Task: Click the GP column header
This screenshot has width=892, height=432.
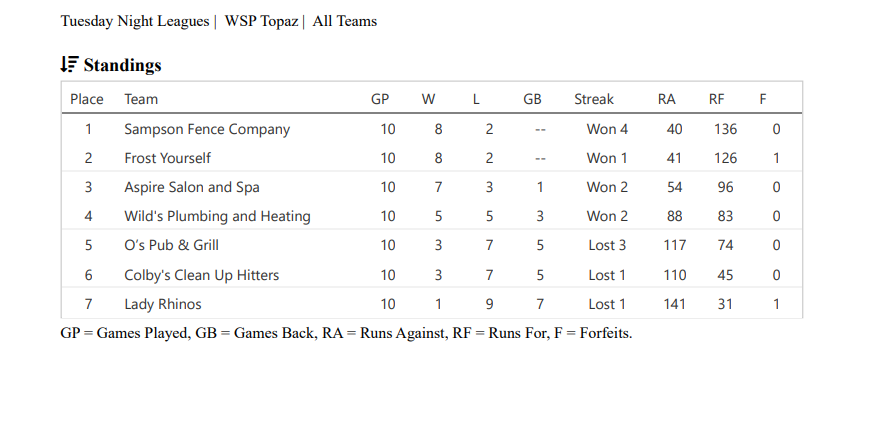Action: pos(380,99)
